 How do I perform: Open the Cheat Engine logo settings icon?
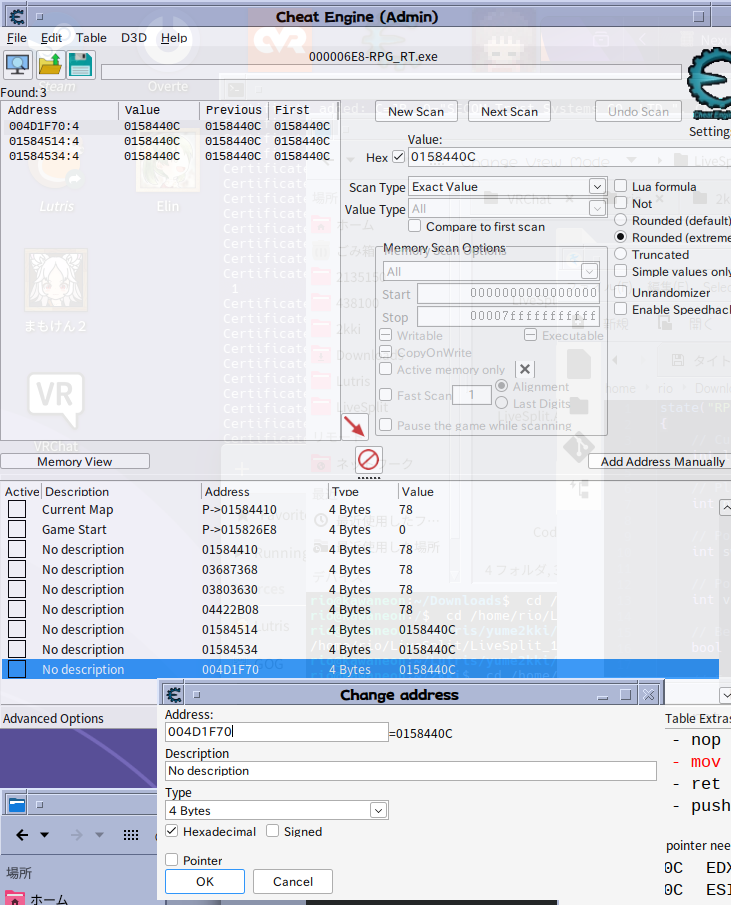(x=710, y=84)
